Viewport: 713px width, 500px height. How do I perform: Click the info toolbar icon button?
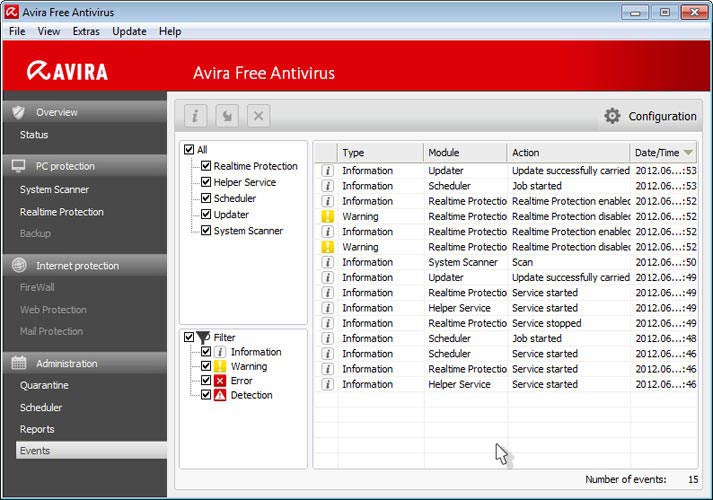point(195,116)
